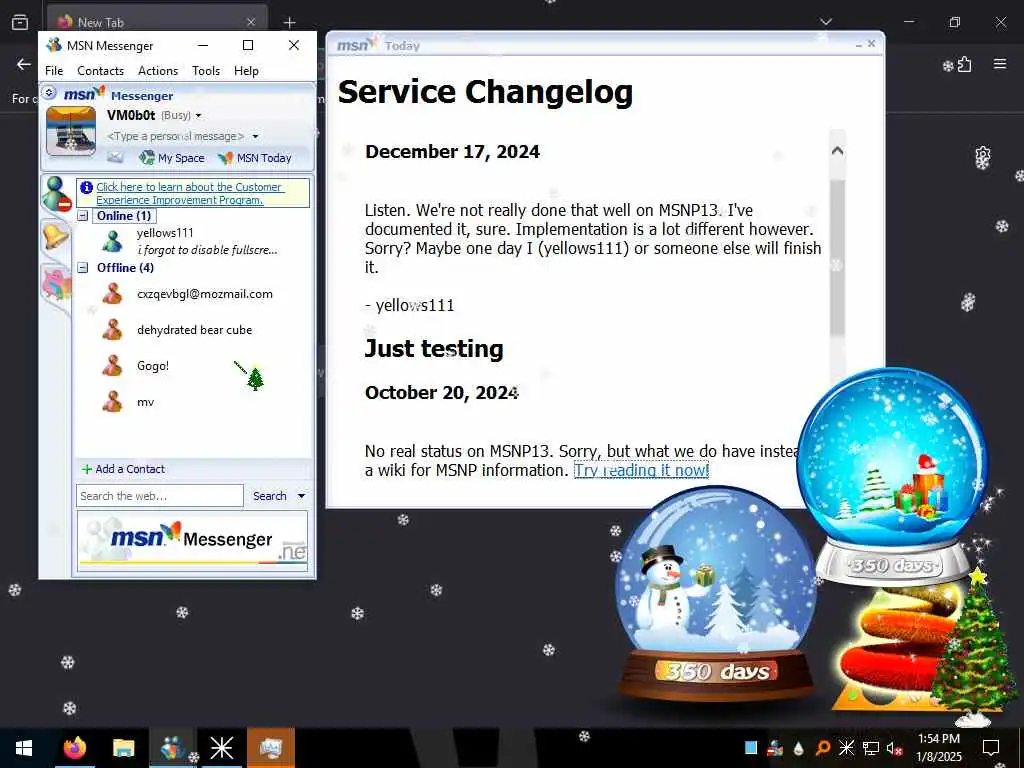Viewport: 1024px width, 768px height.
Task: Select the Firefox New Tab tab
Action: 157,22
